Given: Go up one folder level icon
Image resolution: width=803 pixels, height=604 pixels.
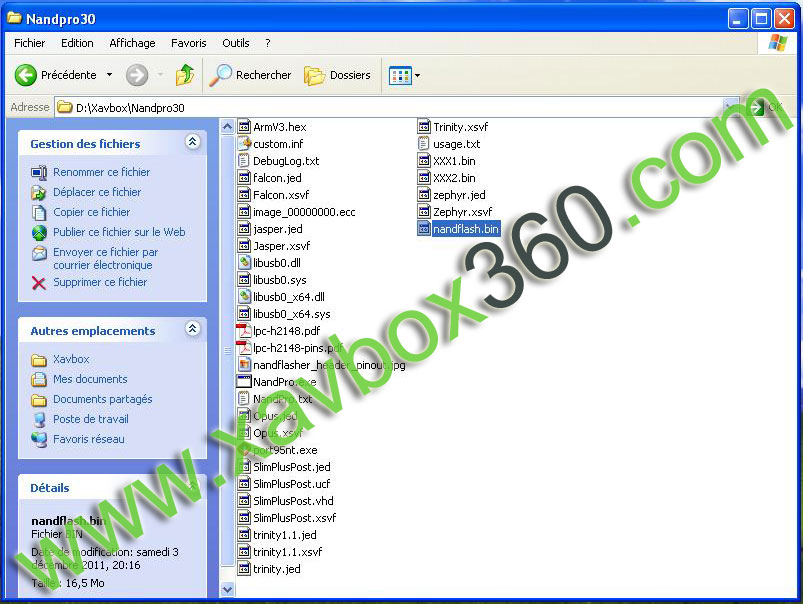Looking at the screenshot, I should (185, 75).
